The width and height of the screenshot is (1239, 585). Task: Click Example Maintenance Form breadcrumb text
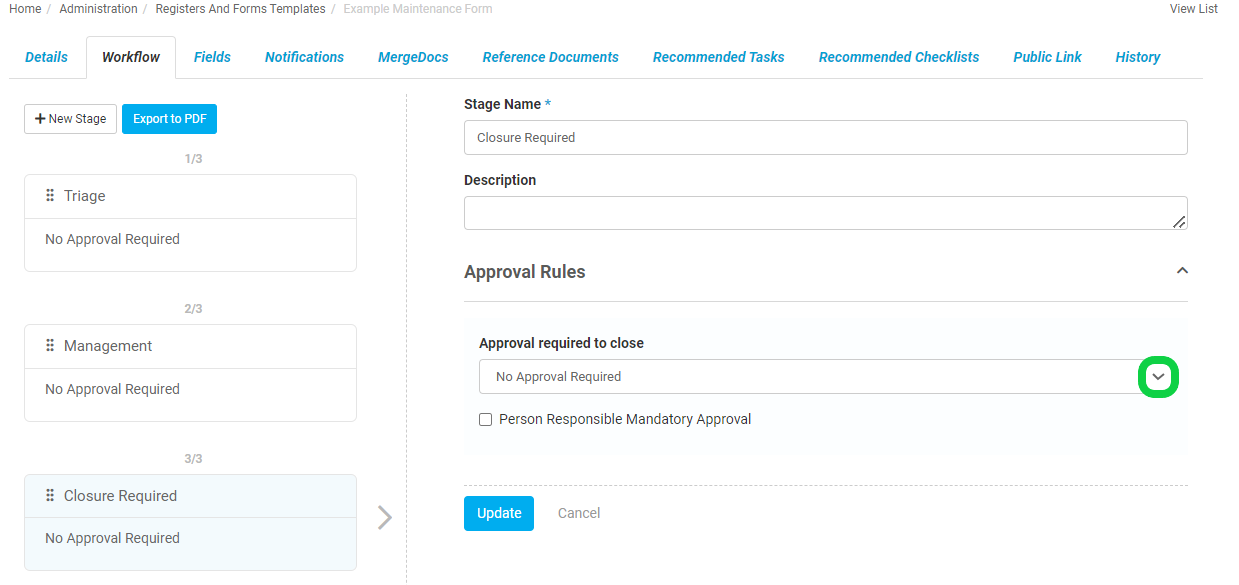coord(418,9)
